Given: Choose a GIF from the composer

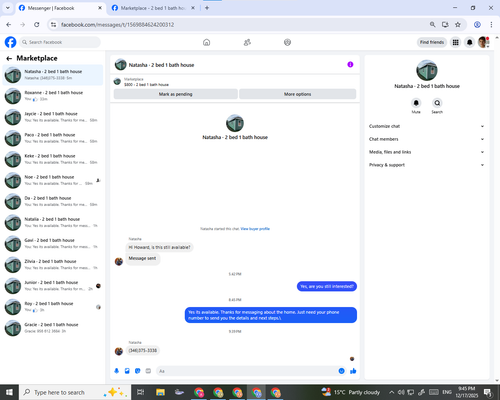Looking at the screenshot, I should click(148, 371).
